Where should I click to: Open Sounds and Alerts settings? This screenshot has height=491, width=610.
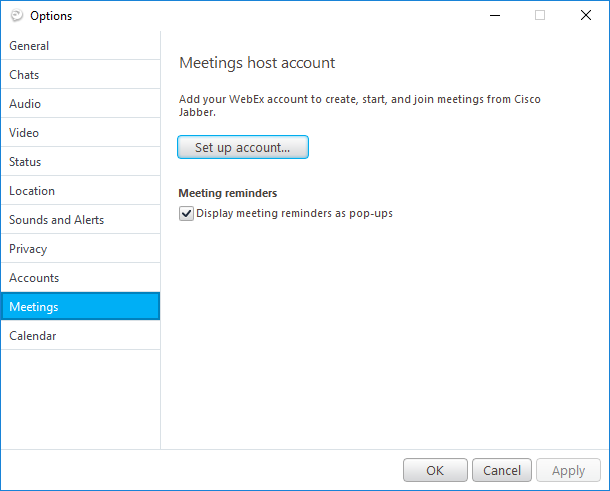coord(81,219)
